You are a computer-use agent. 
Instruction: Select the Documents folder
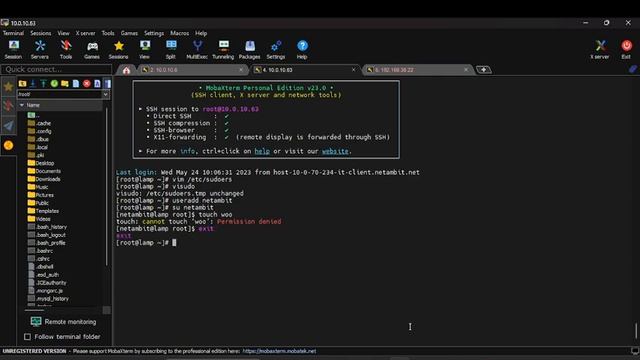44,171
